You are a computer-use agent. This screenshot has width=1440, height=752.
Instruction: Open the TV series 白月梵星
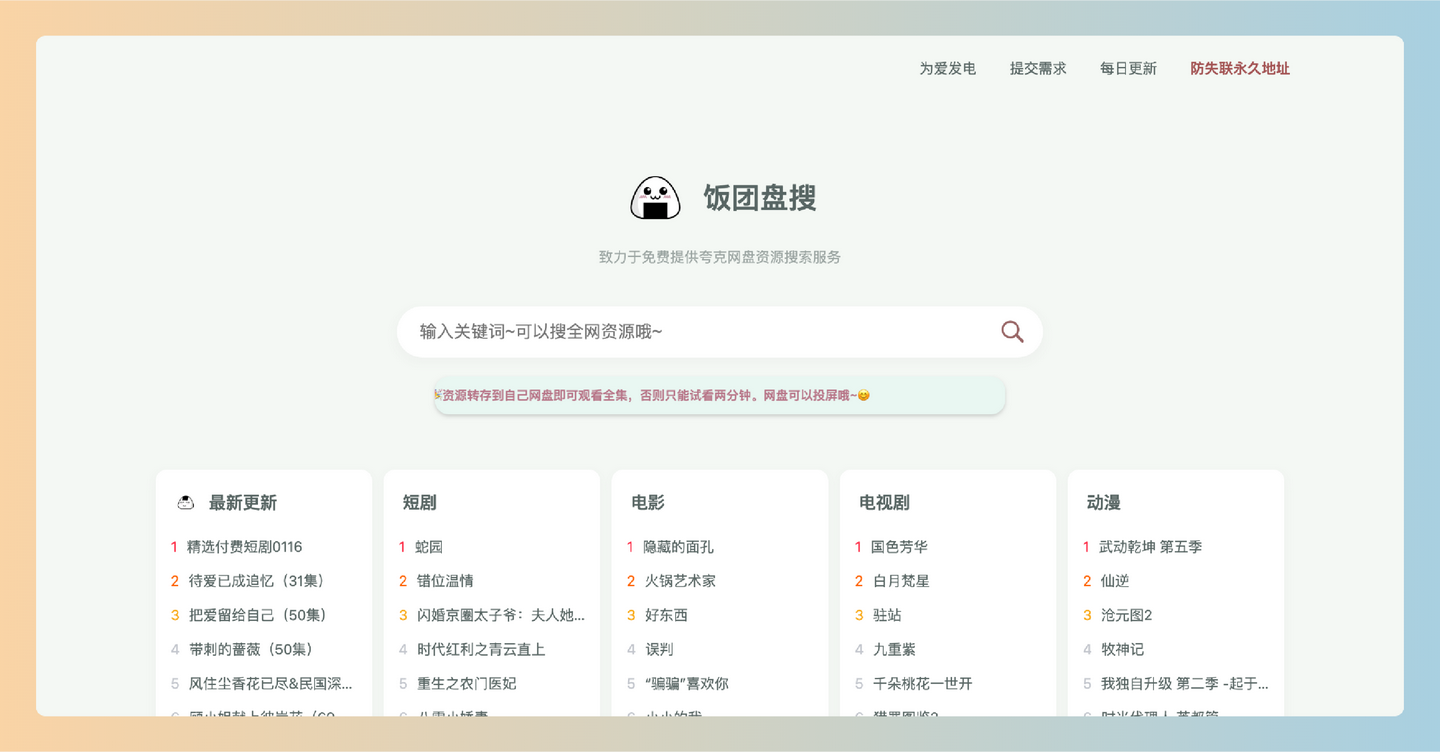(901, 581)
